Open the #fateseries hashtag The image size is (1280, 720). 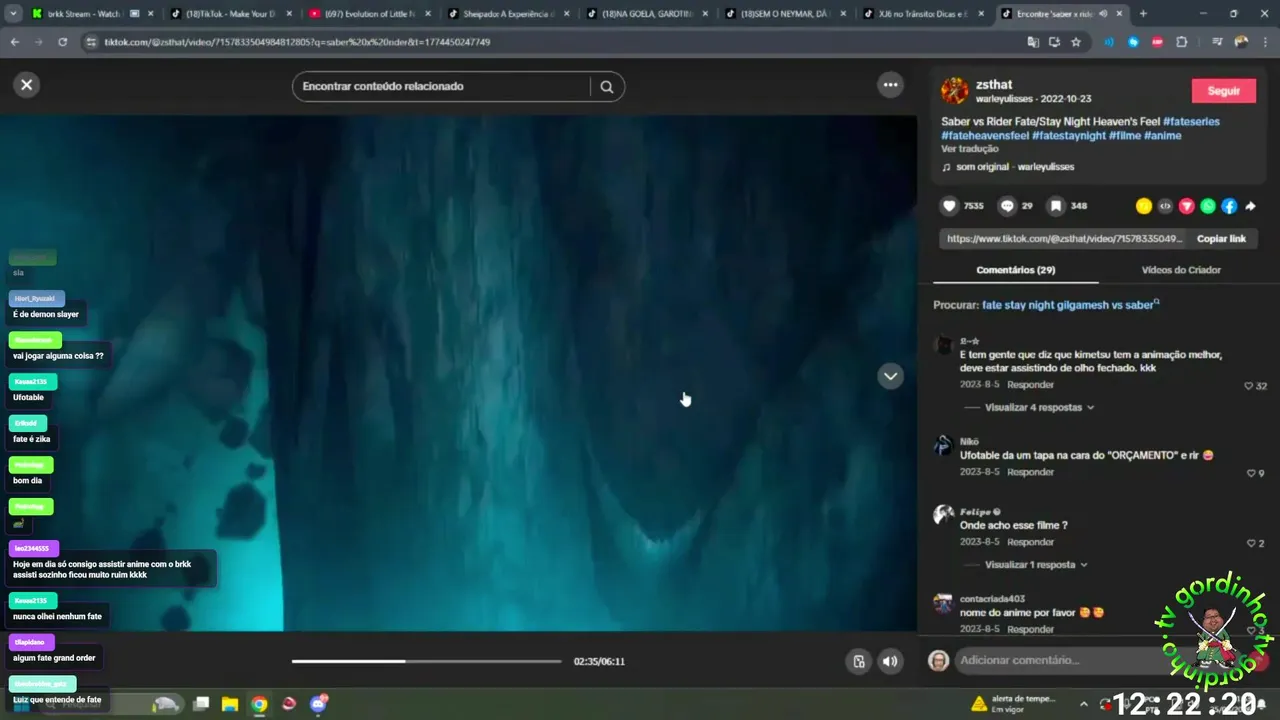pyautogui.click(x=1191, y=122)
